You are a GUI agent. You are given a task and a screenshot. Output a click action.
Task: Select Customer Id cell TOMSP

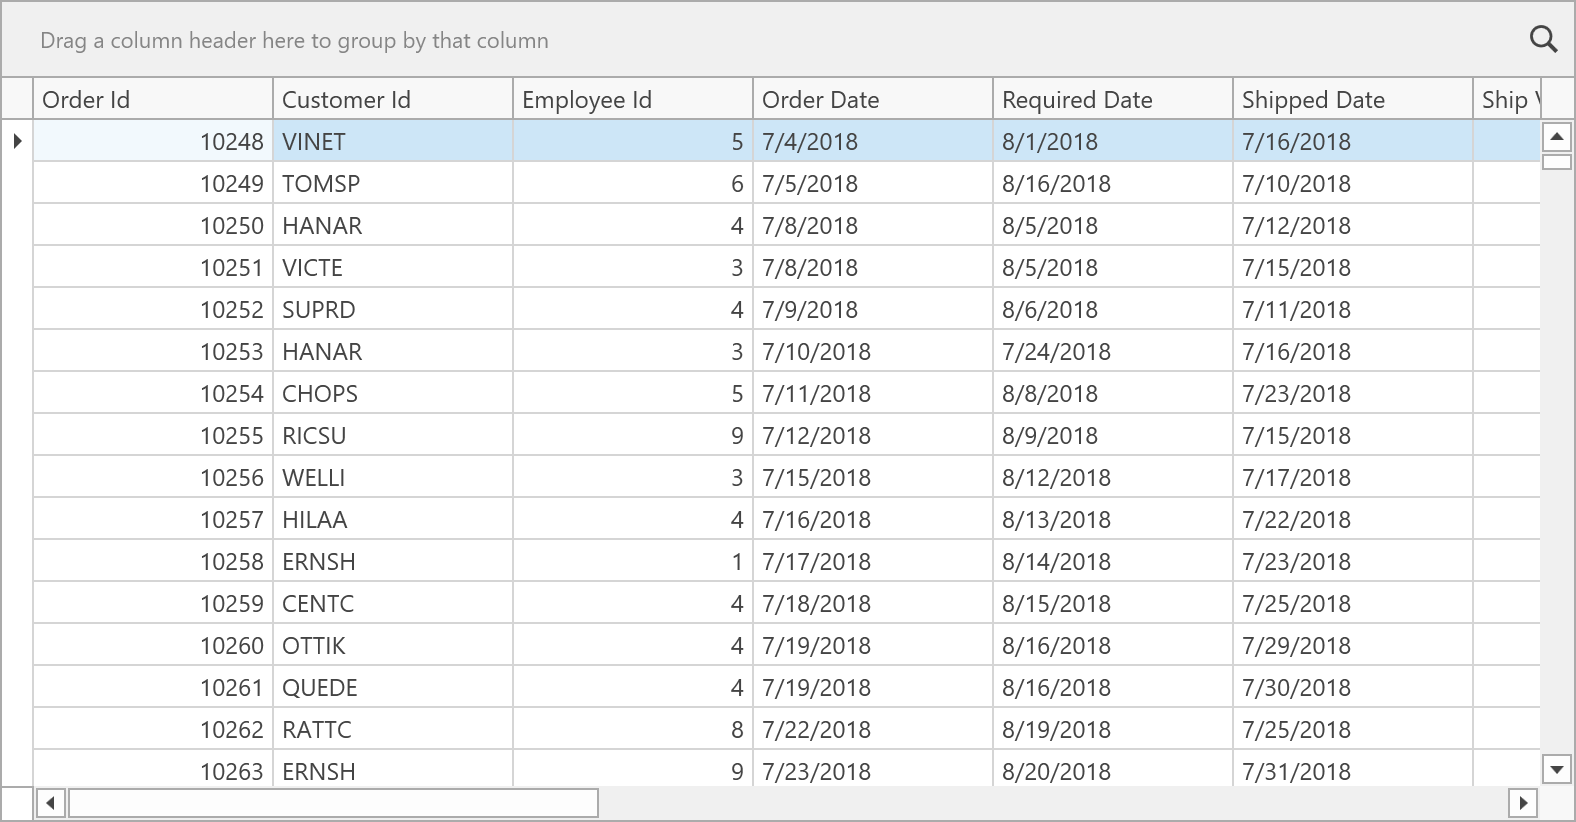tap(393, 183)
